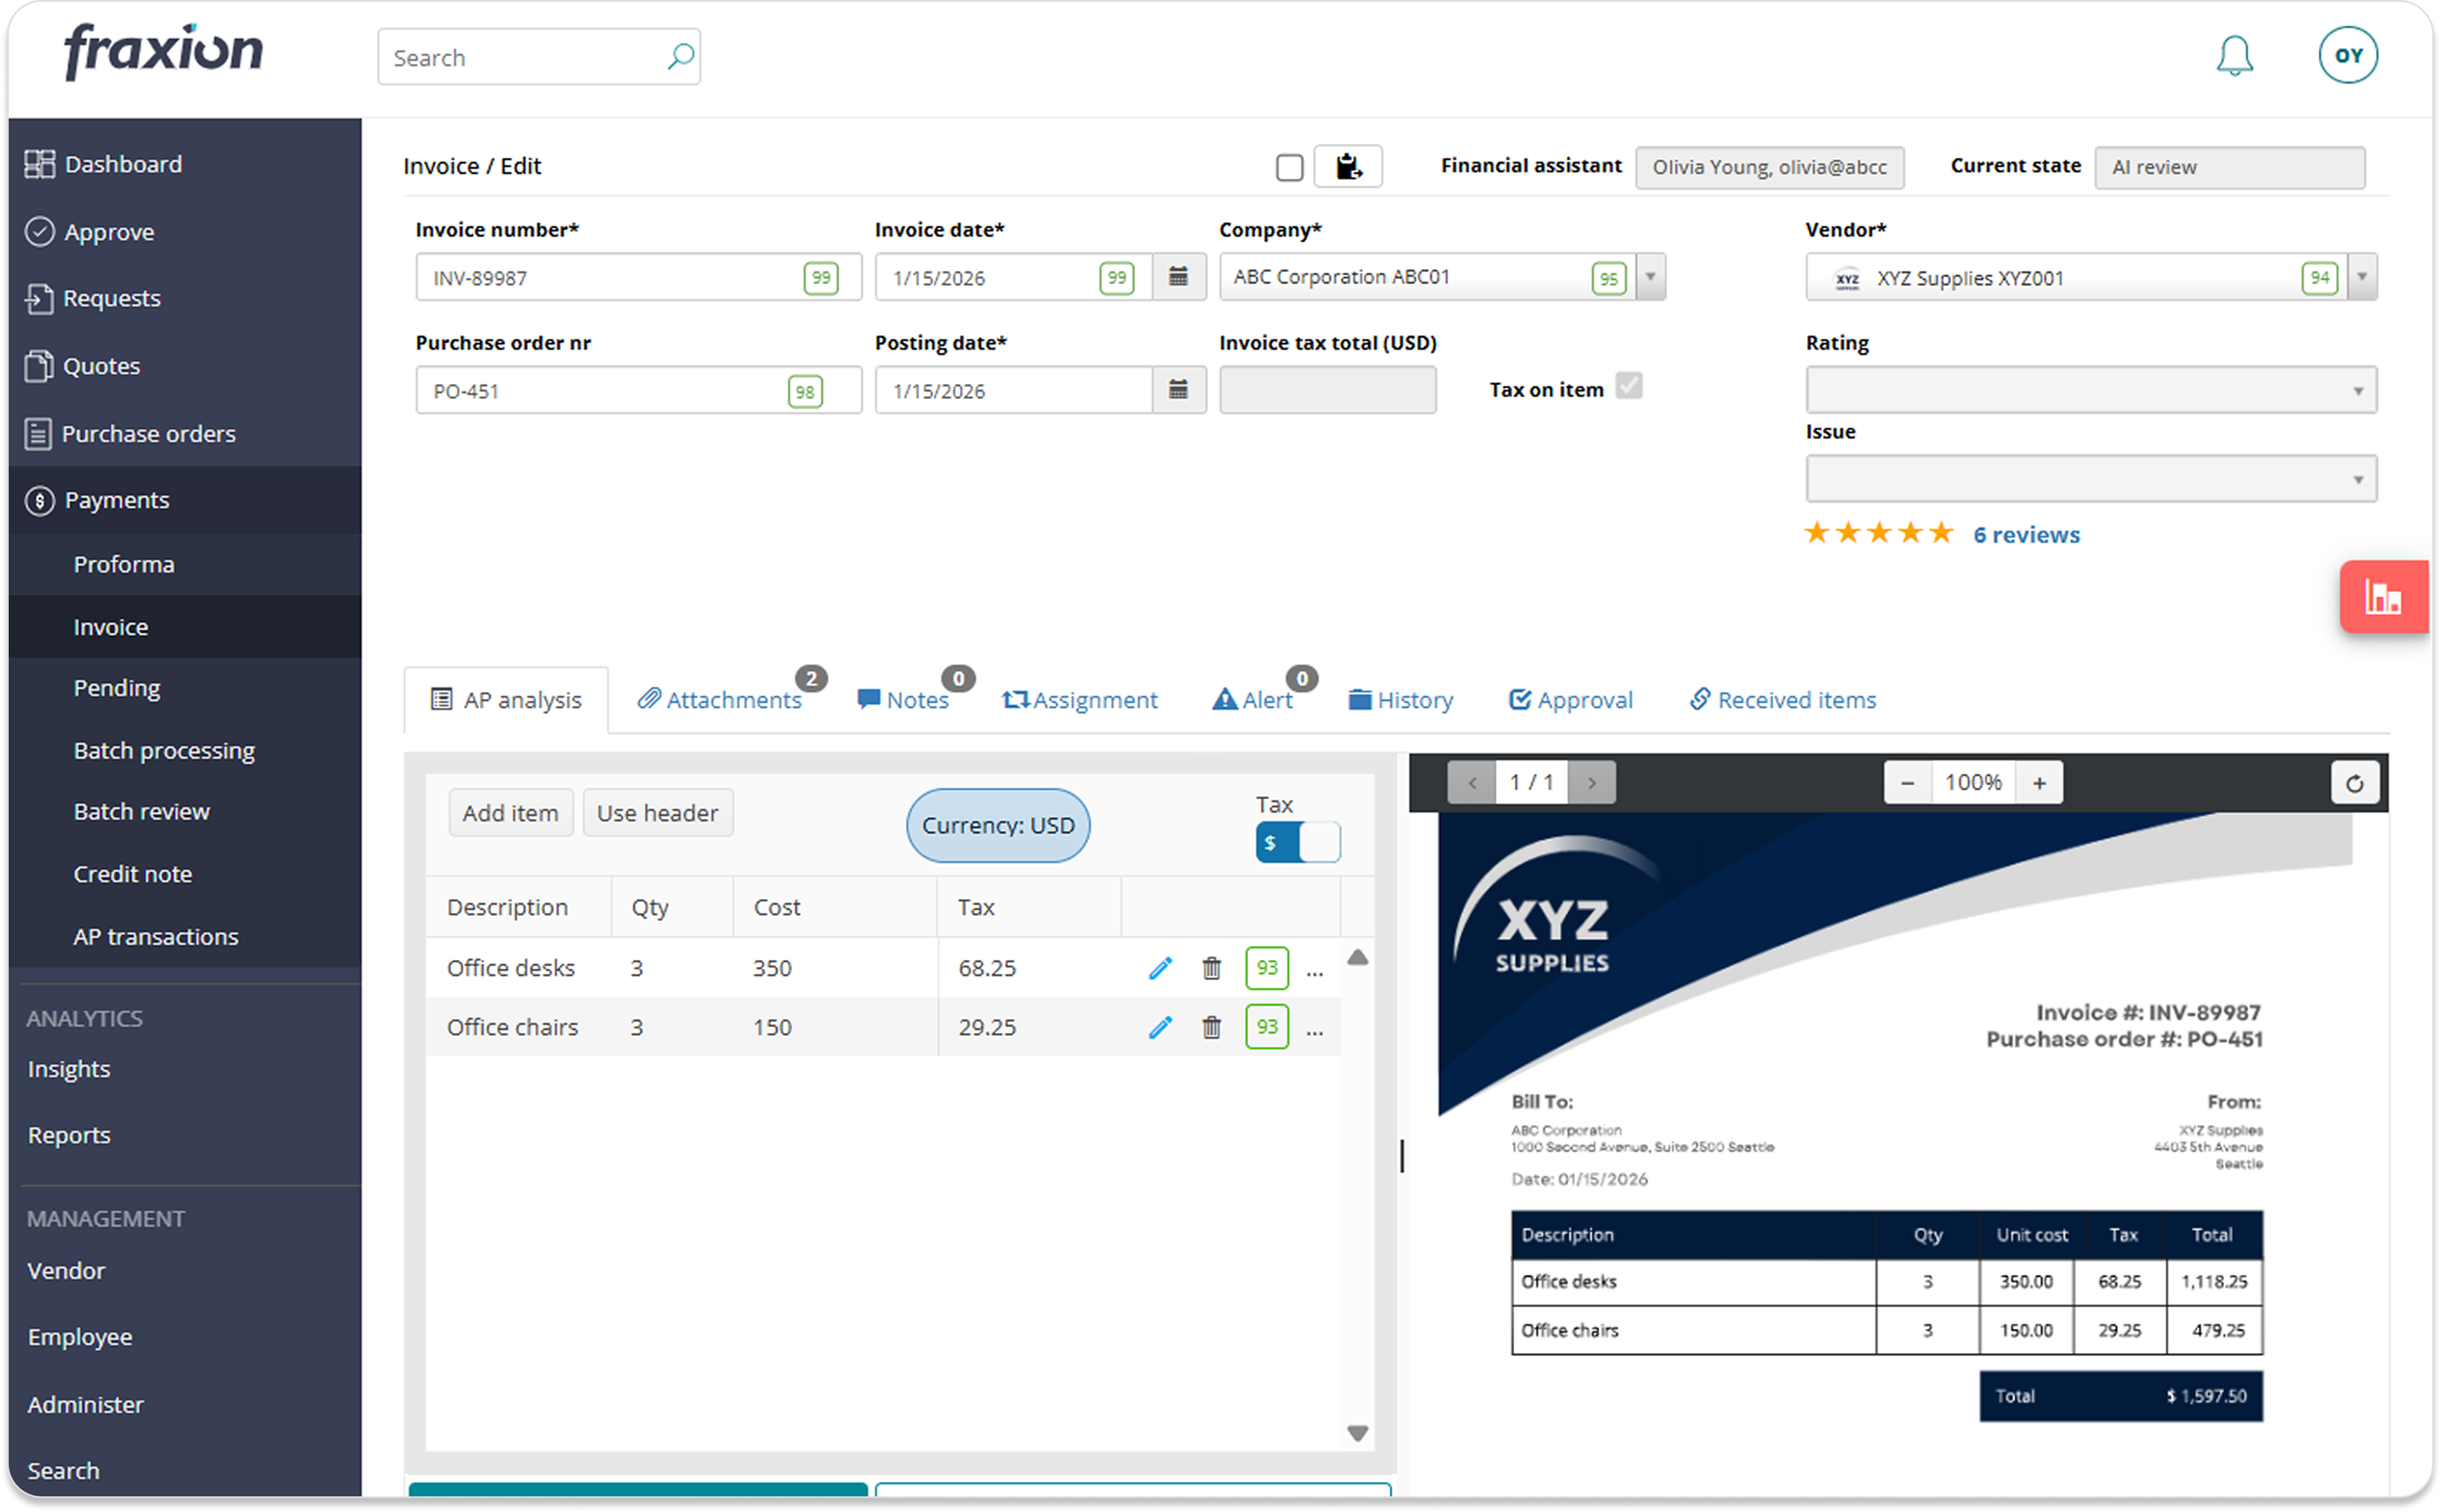Open the red analytics panel on the right edge
2441x1512 pixels.
point(2386,597)
